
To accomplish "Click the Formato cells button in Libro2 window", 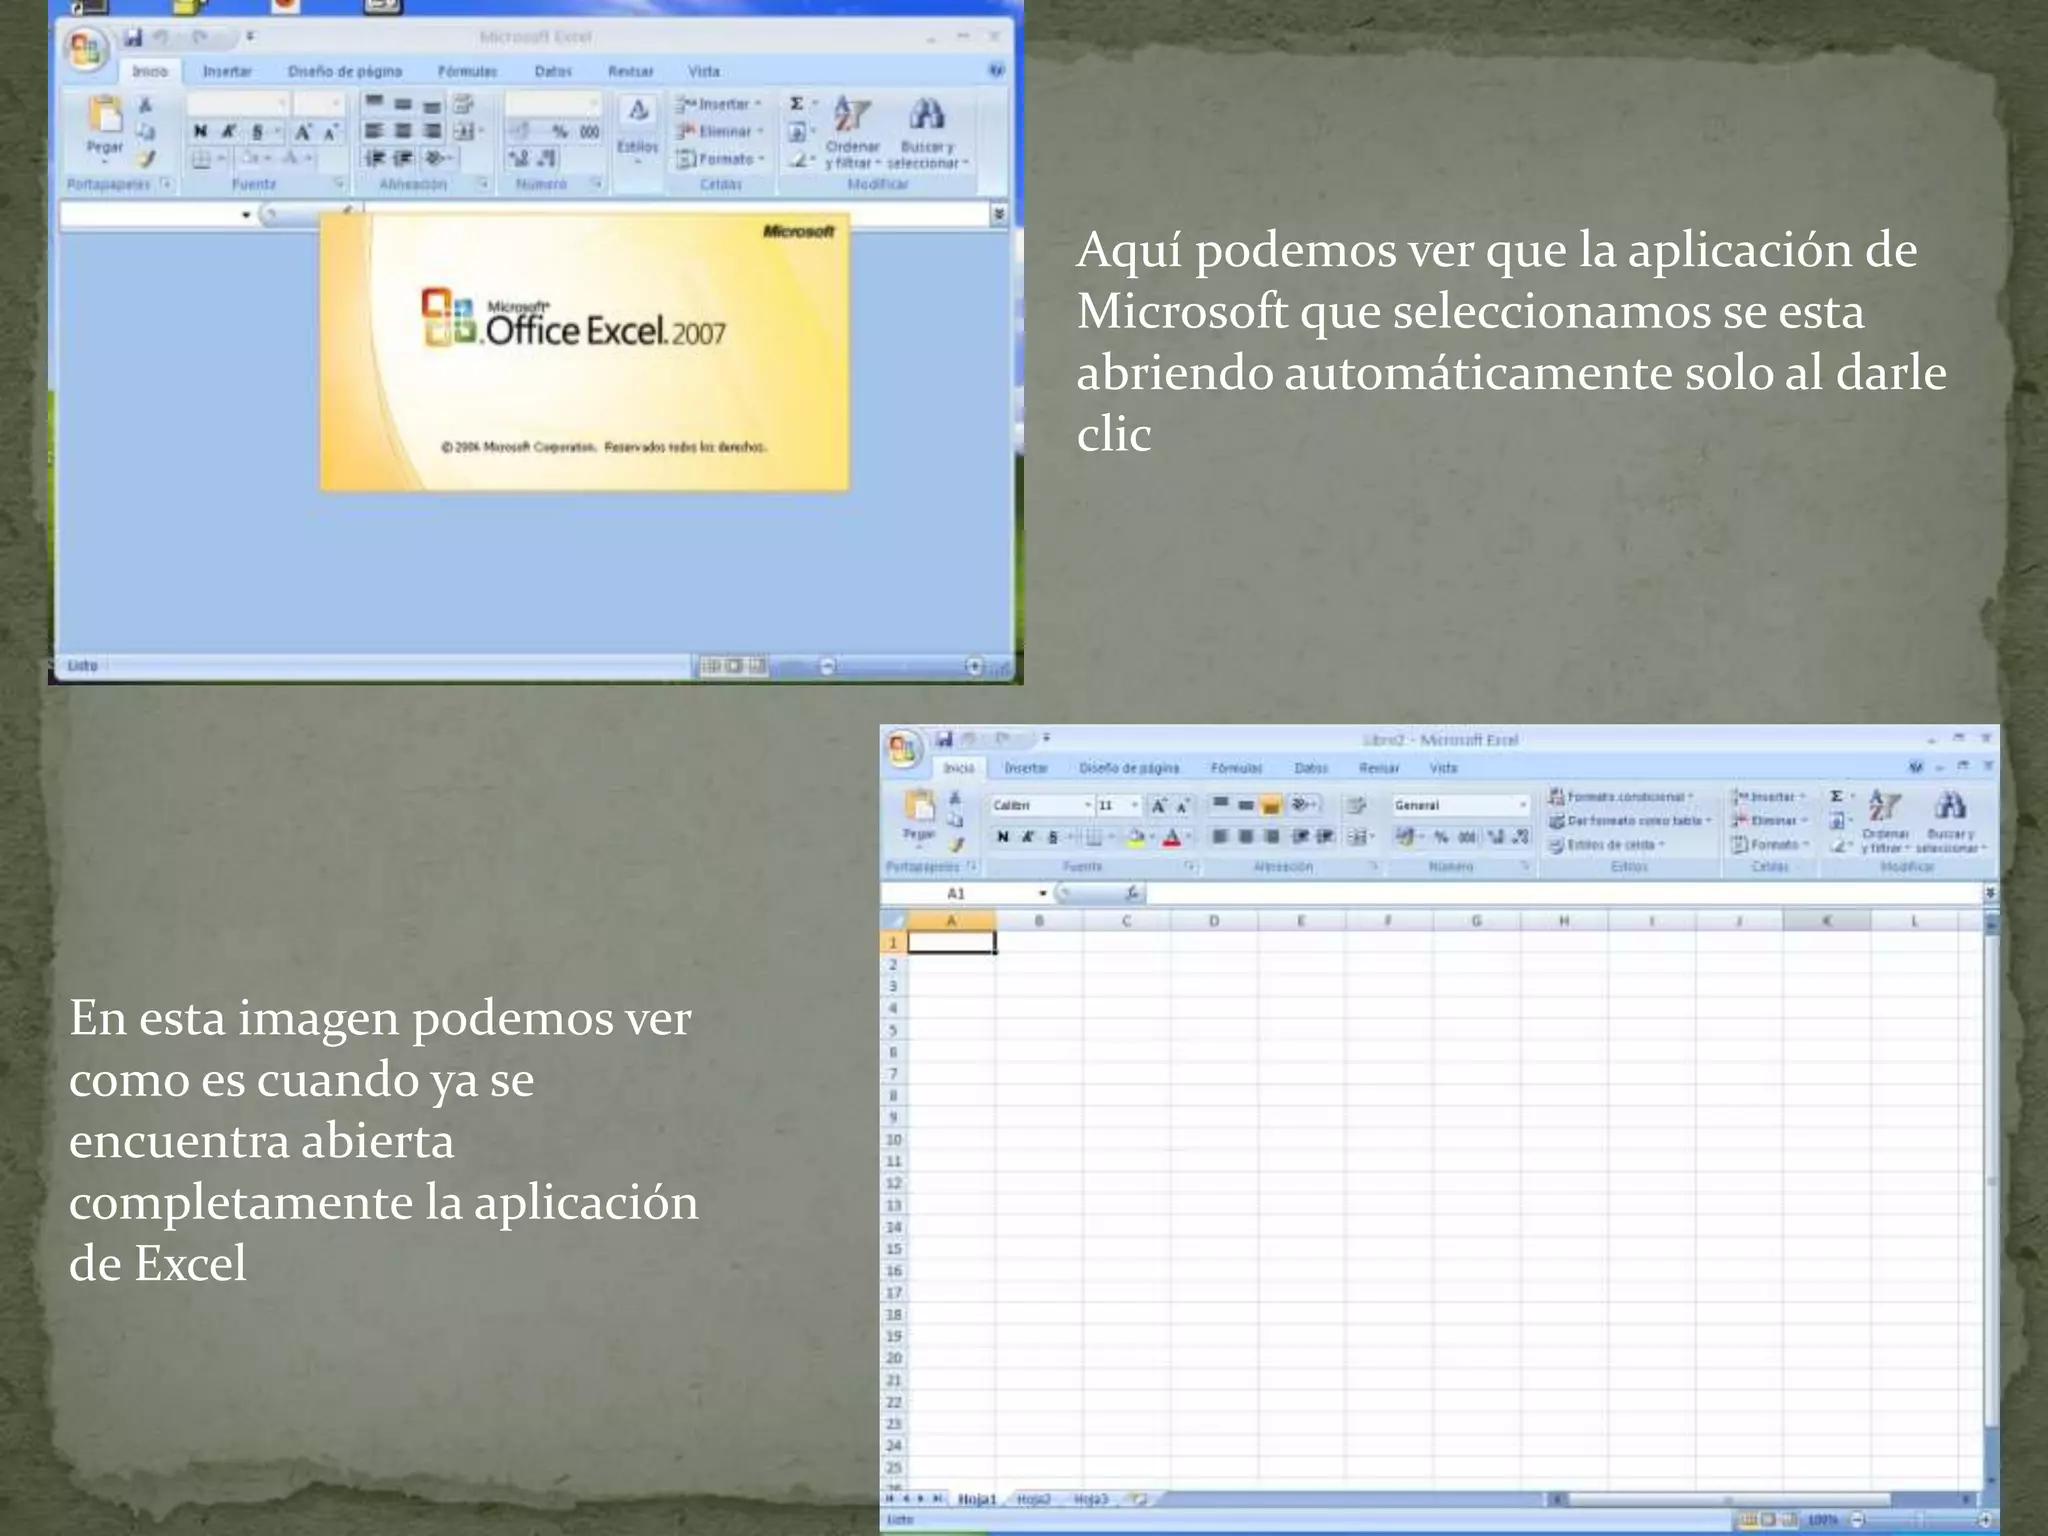I will (x=1769, y=845).
